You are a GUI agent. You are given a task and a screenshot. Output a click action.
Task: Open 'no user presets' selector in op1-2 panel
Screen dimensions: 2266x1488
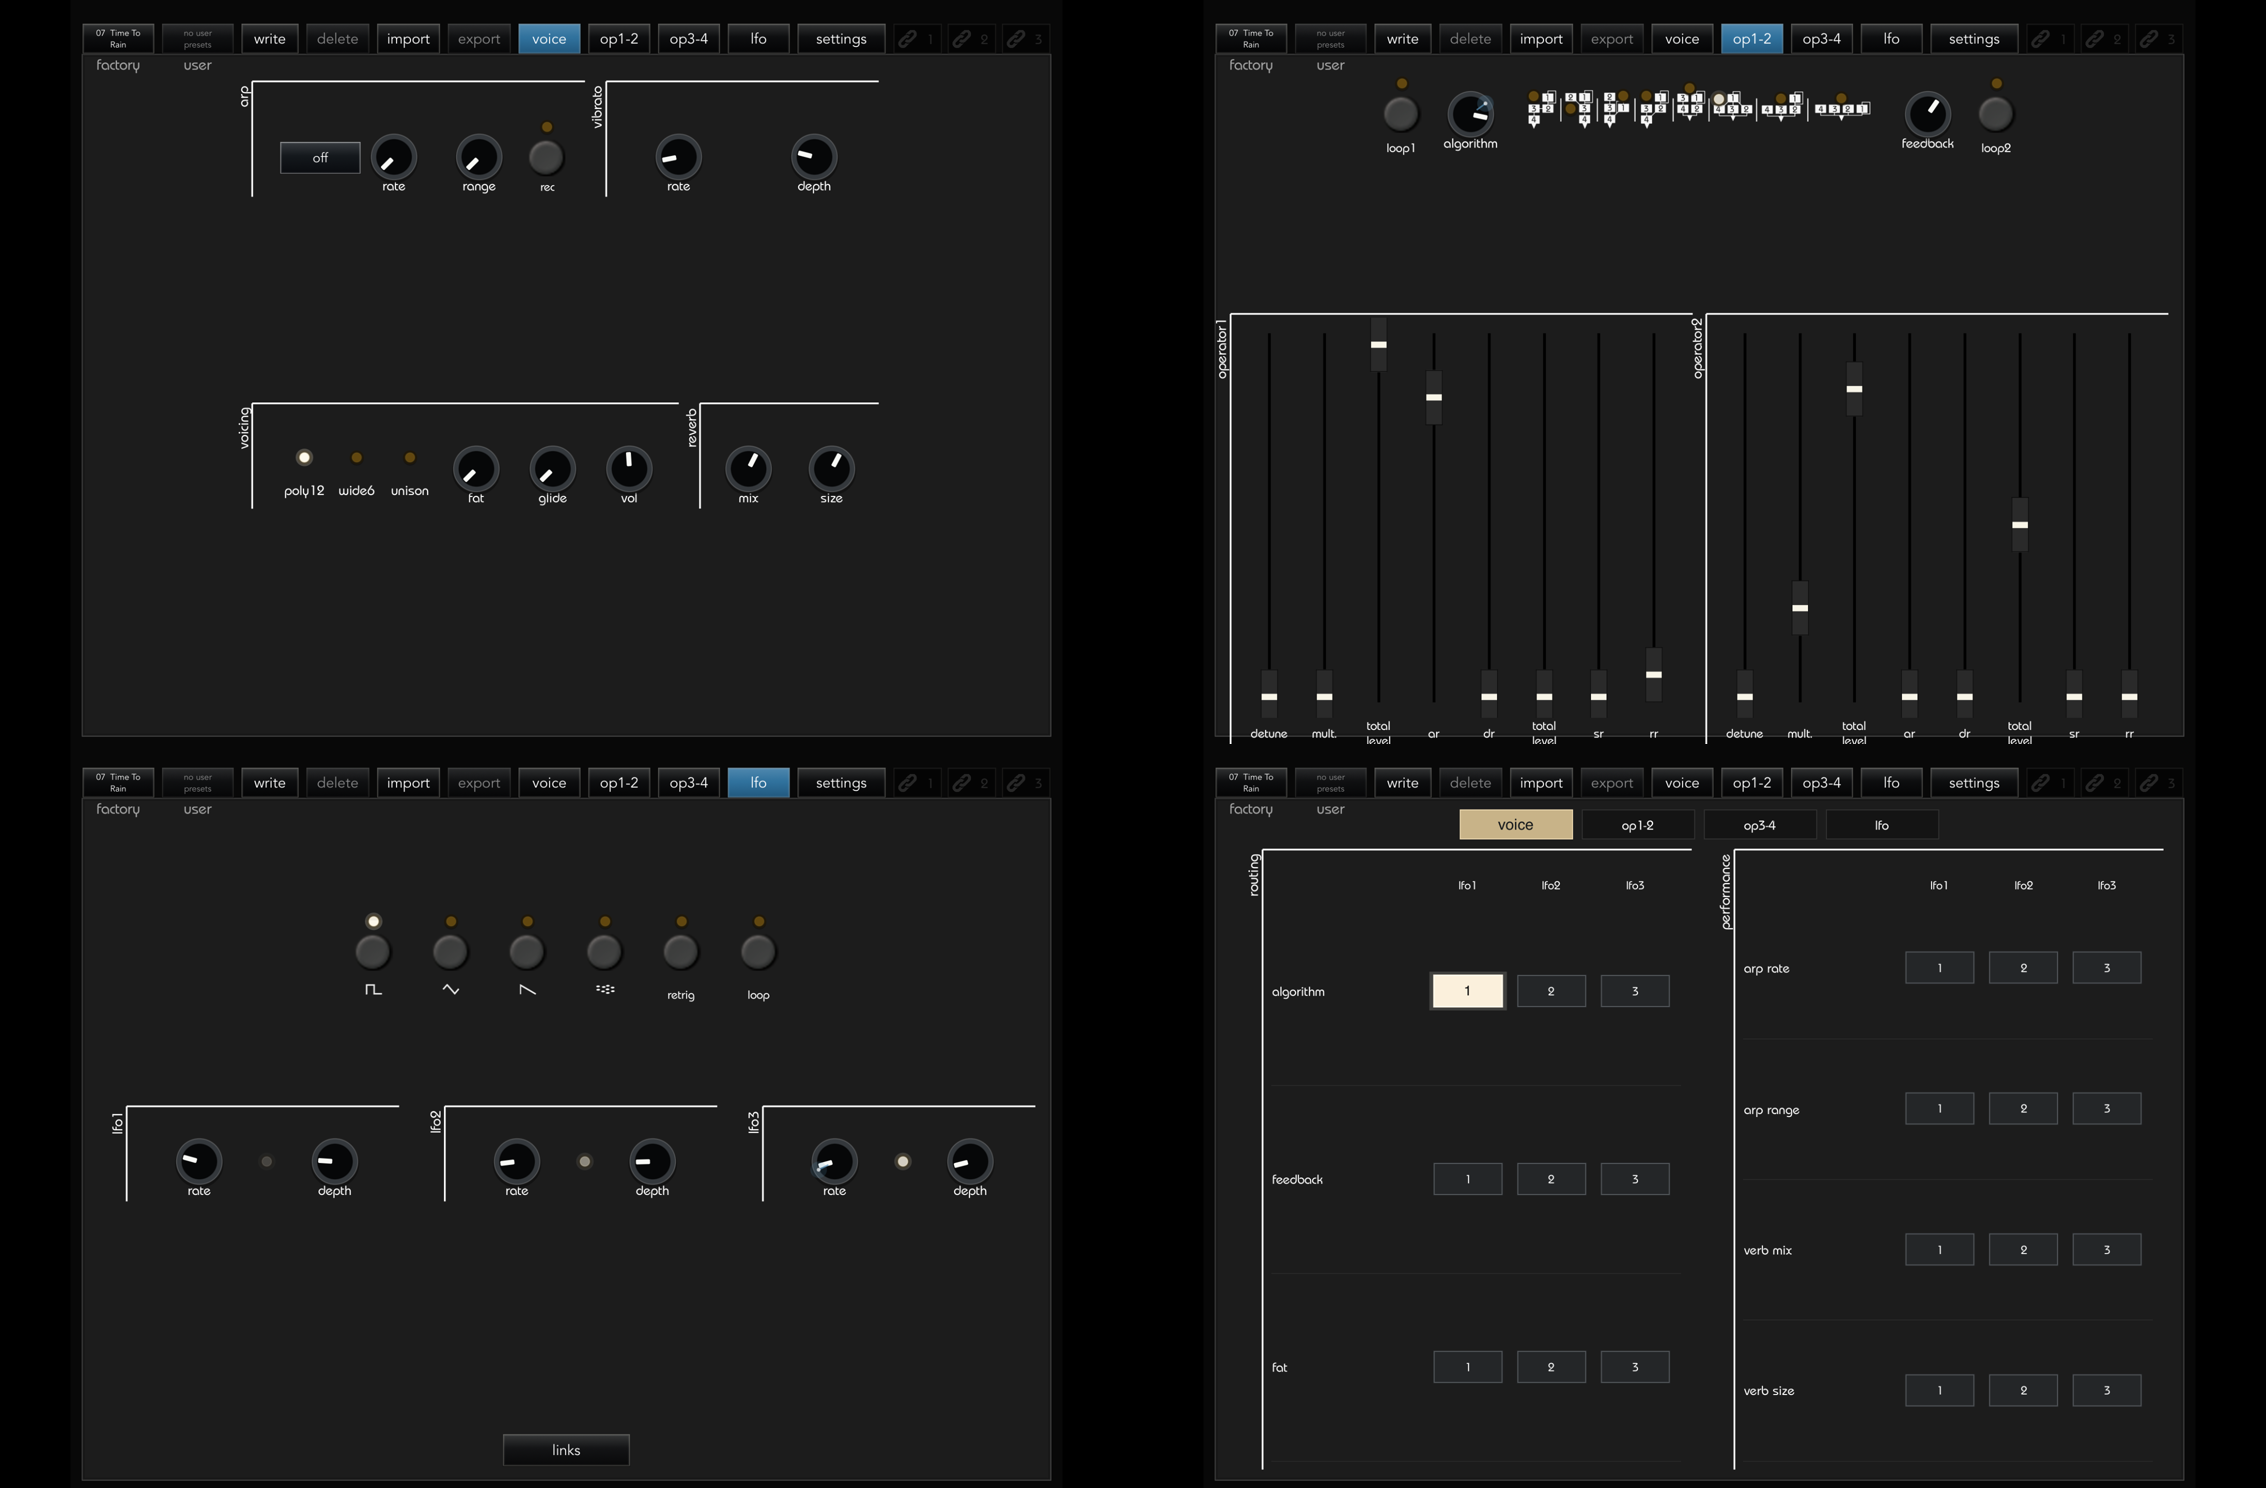click(1330, 39)
